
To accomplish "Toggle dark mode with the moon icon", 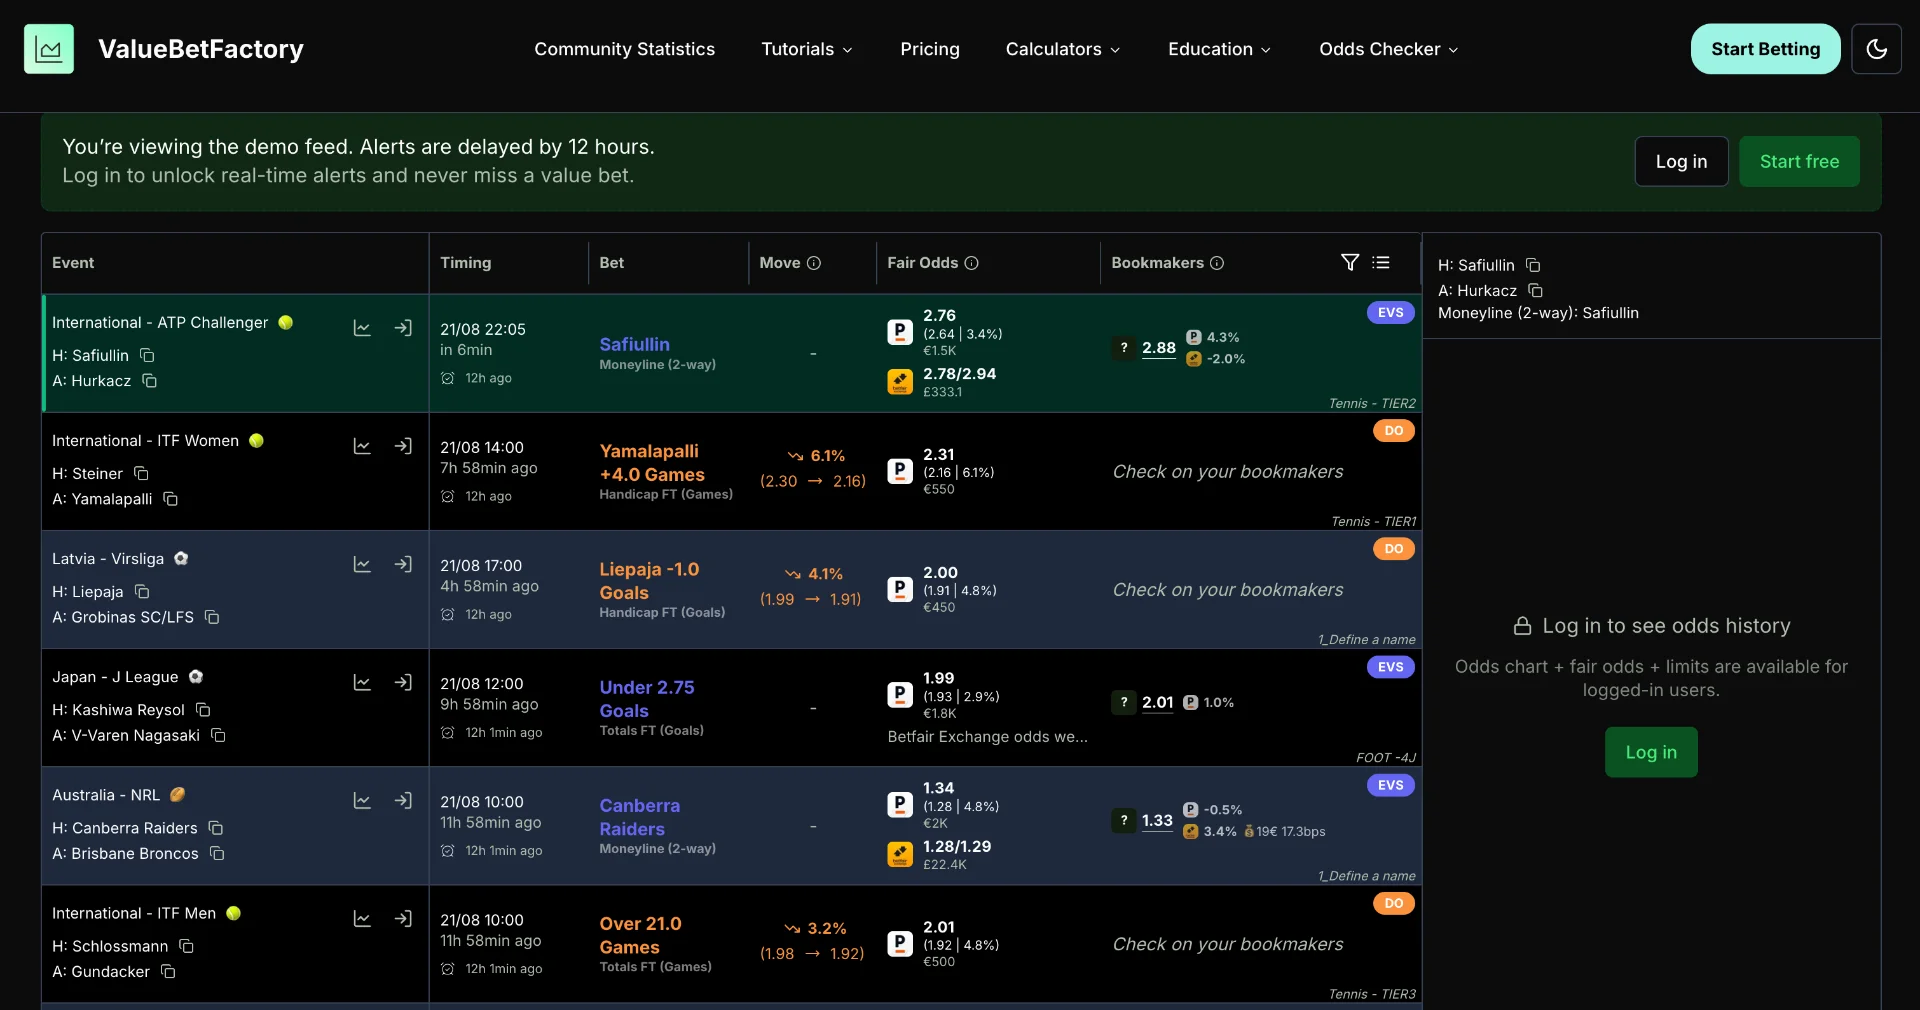I will point(1876,49).
